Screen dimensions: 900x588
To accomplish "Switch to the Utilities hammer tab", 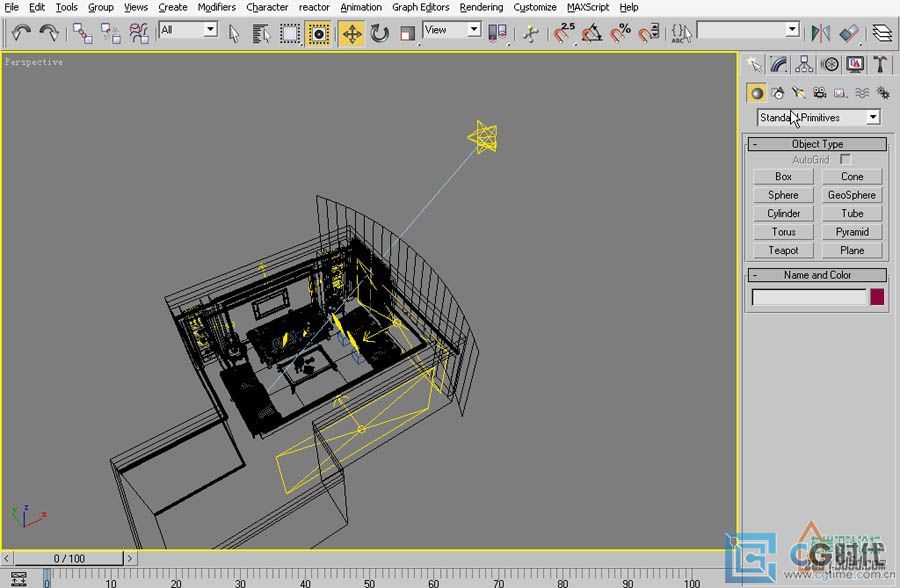I will point(880,64).
